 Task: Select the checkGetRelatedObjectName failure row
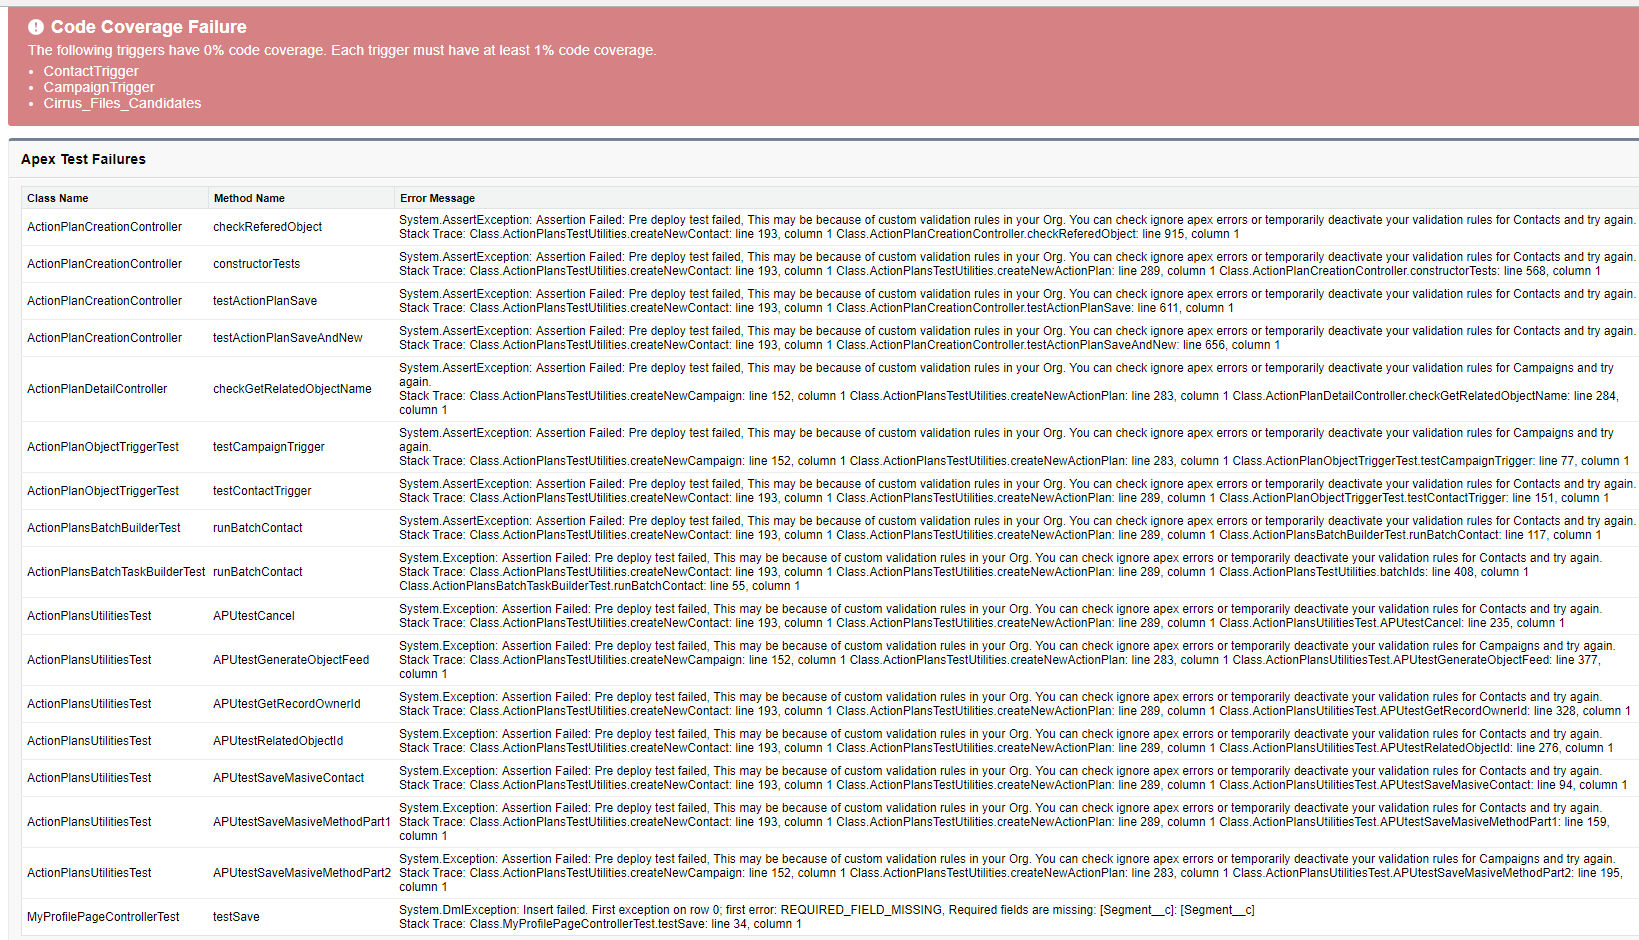click(x=291, y=388)
